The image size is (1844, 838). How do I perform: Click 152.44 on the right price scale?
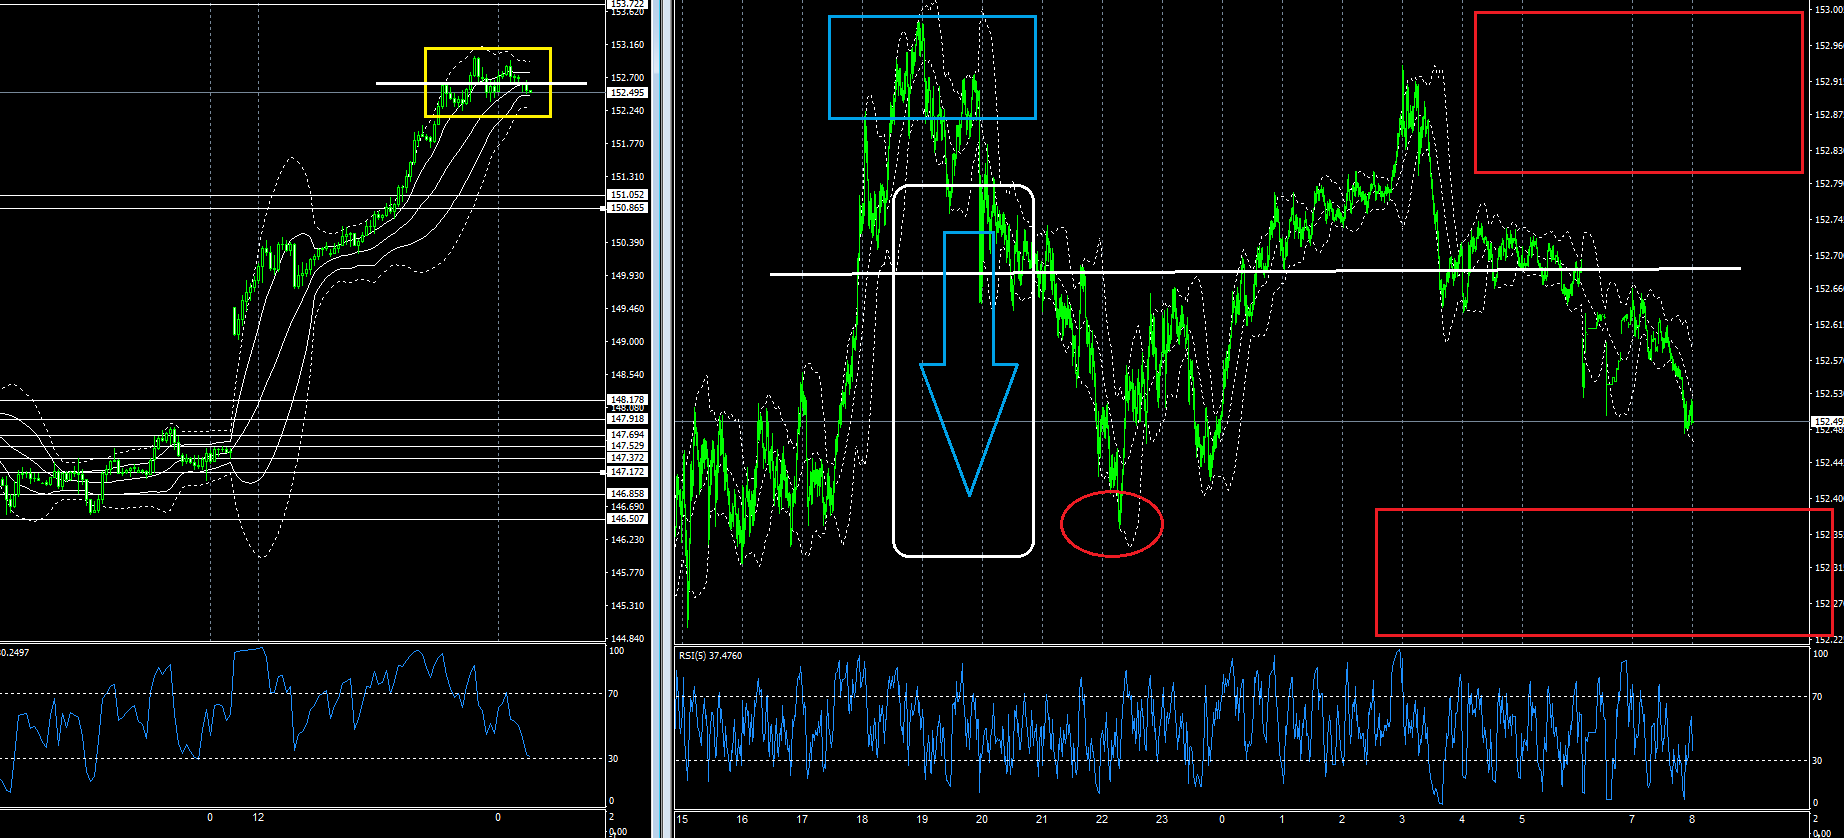point(1829,463)
